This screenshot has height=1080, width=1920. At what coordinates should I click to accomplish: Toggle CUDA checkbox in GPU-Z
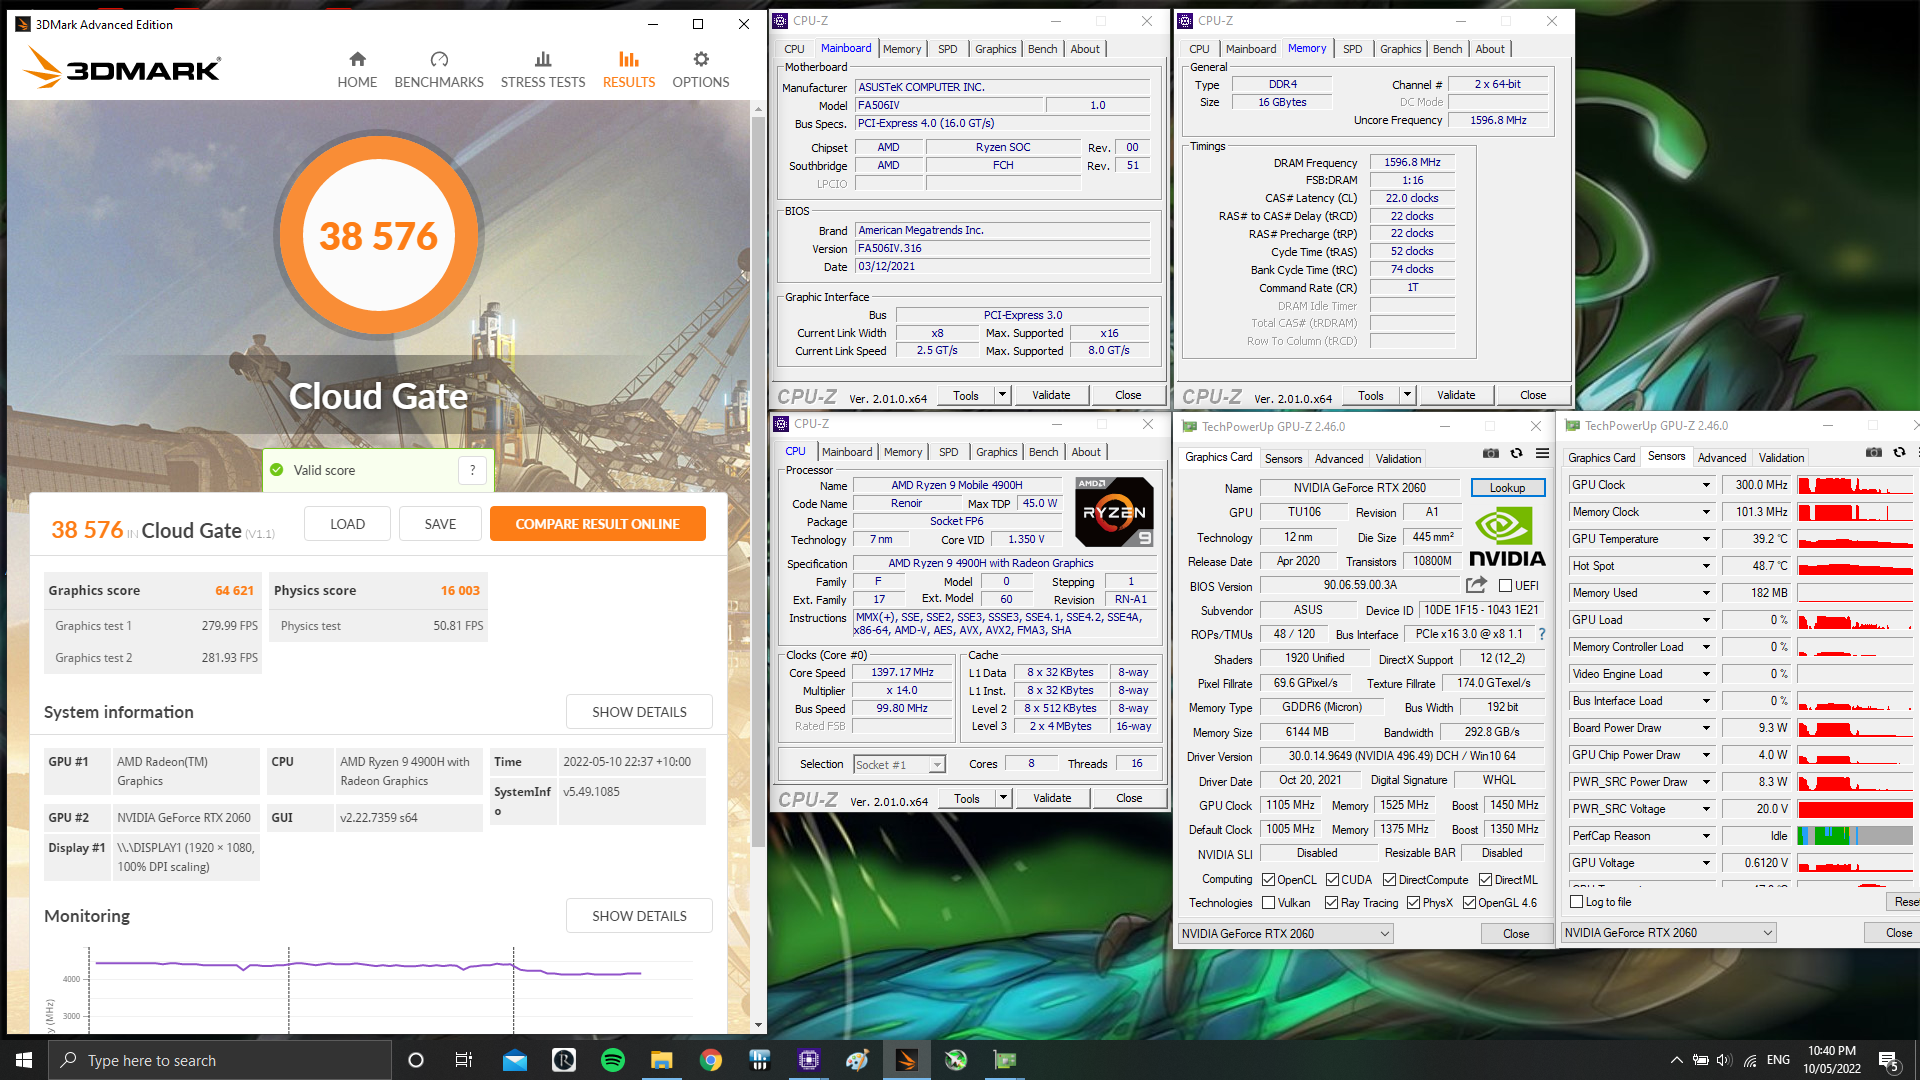click(1332, 880)
